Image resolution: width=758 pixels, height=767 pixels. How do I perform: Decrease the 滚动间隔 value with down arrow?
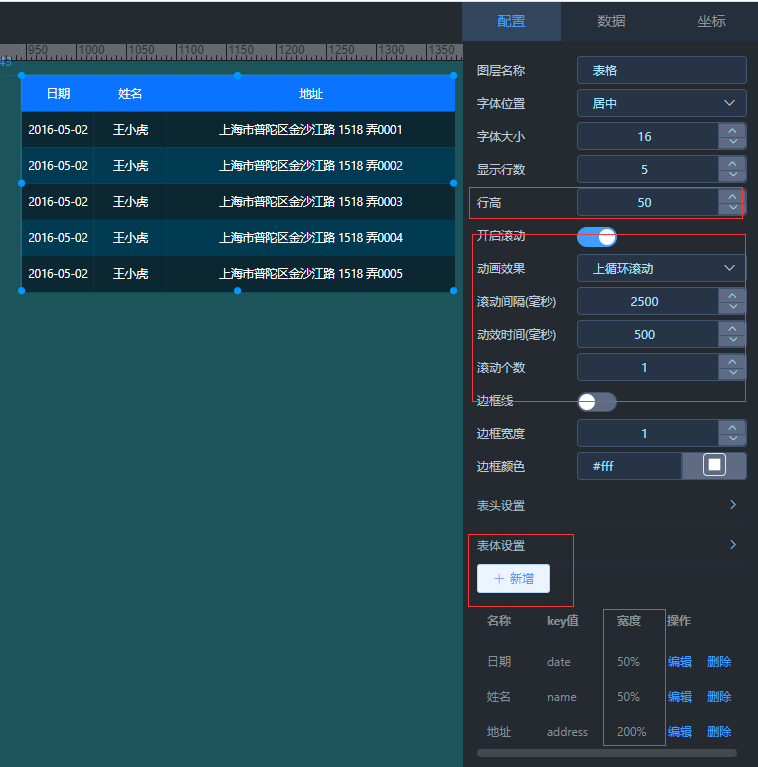pos(733,308)
